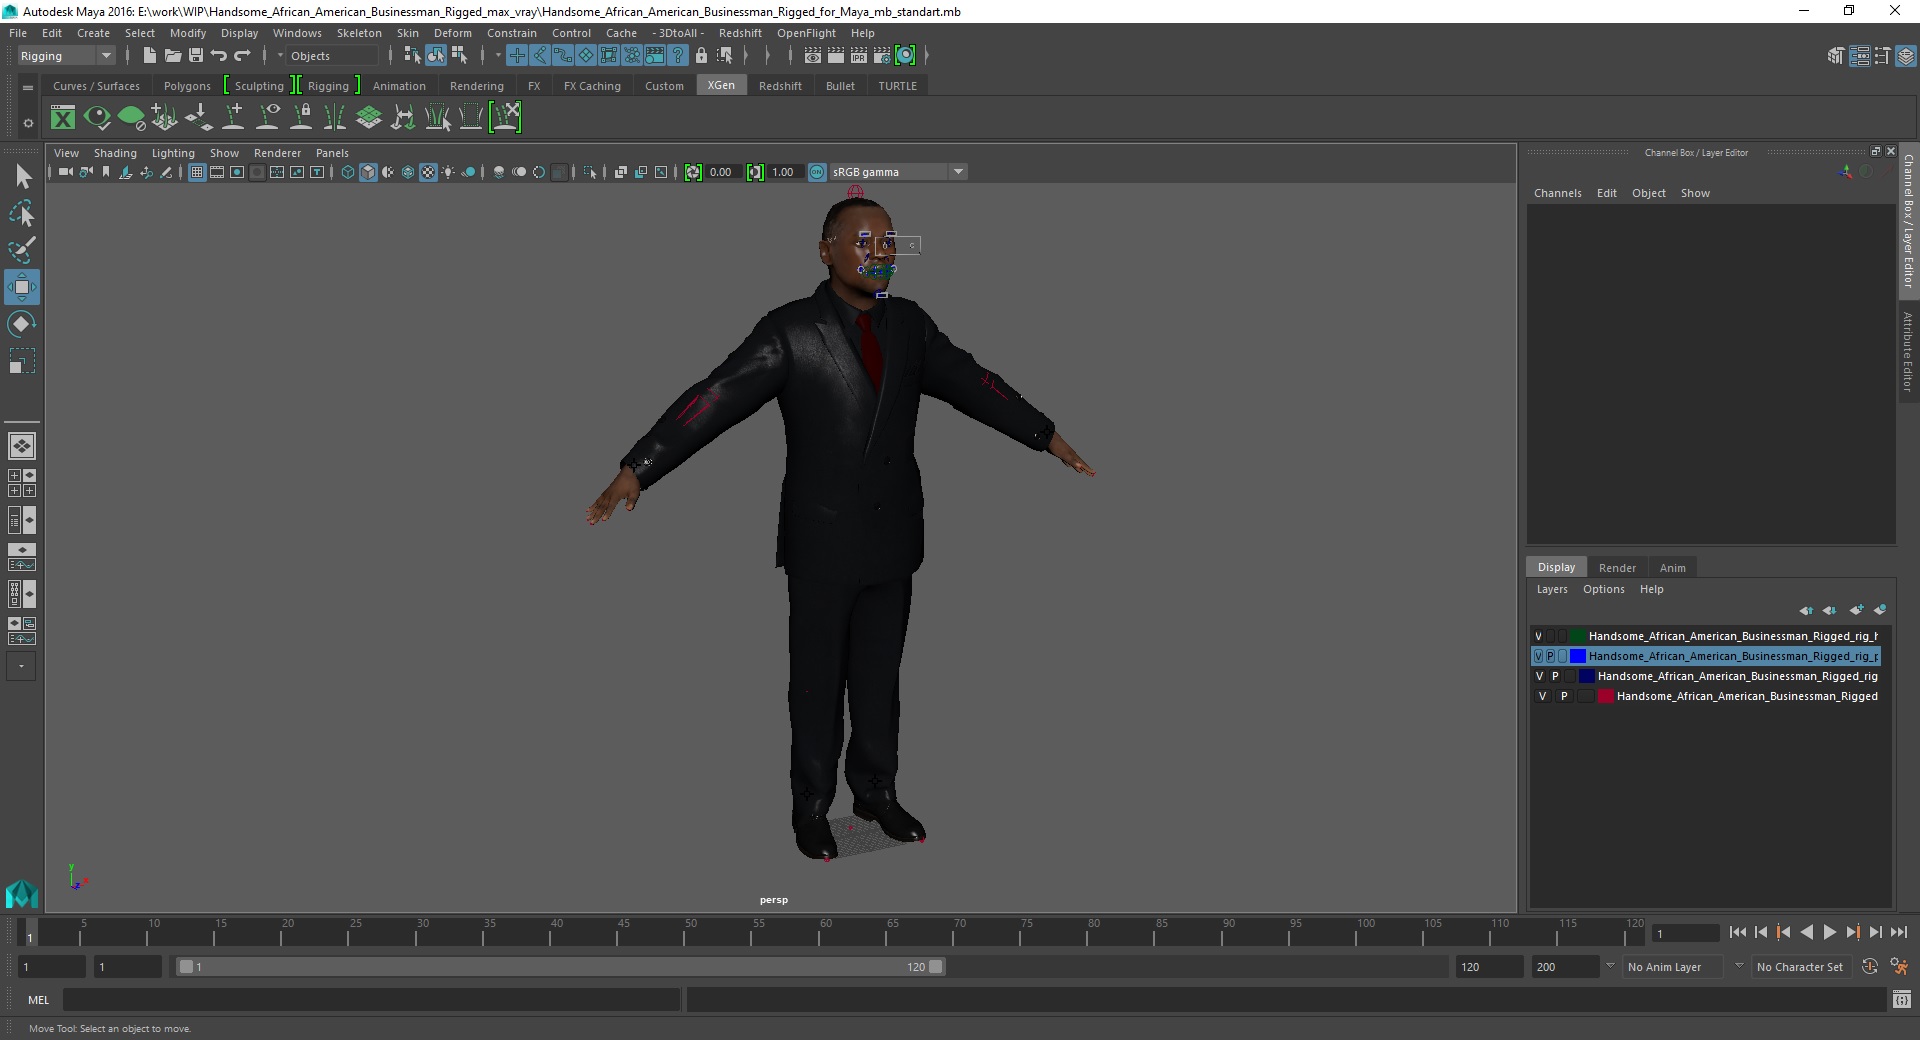
Task: Open the Rigging menu set dropdown
Action: pyautogui.click(x=66, y=56)
